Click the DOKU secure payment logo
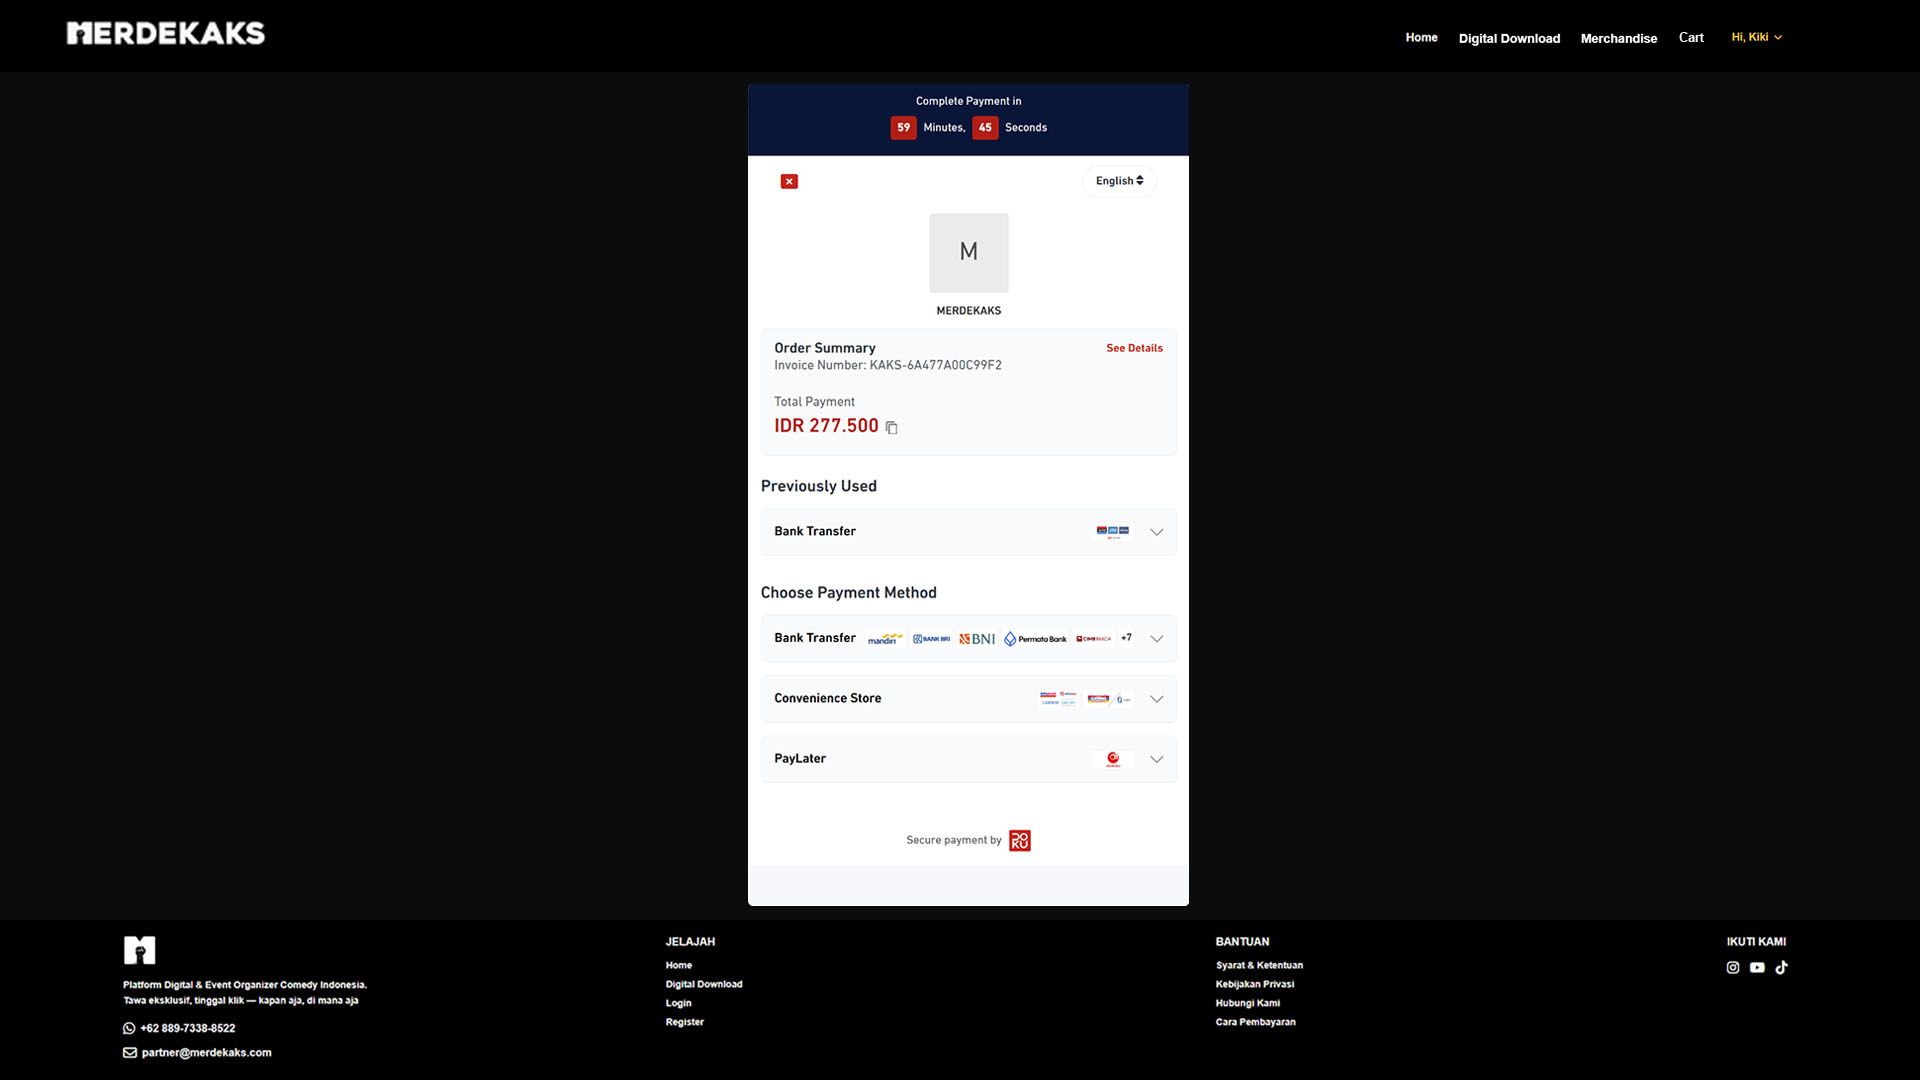The width and height of the screenshot is (1920, 1080). pos(1020,841)
